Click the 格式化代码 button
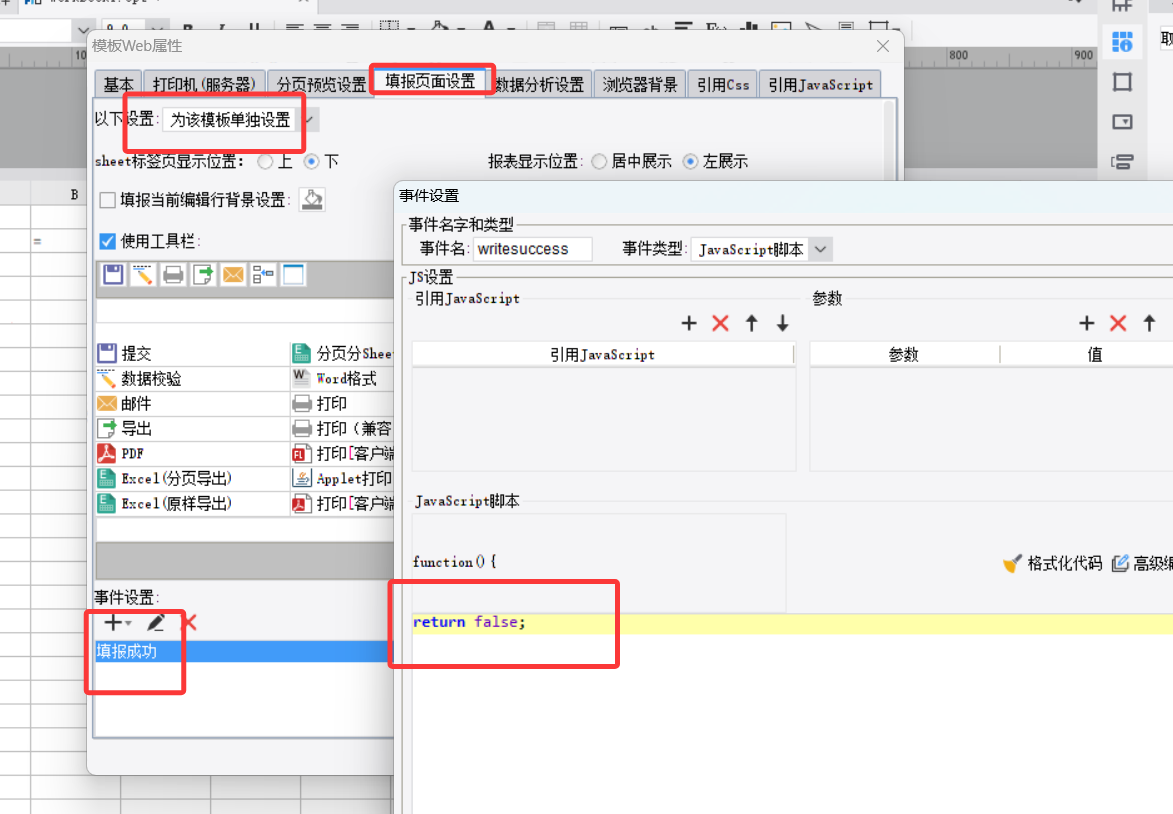 [1053, 563]
